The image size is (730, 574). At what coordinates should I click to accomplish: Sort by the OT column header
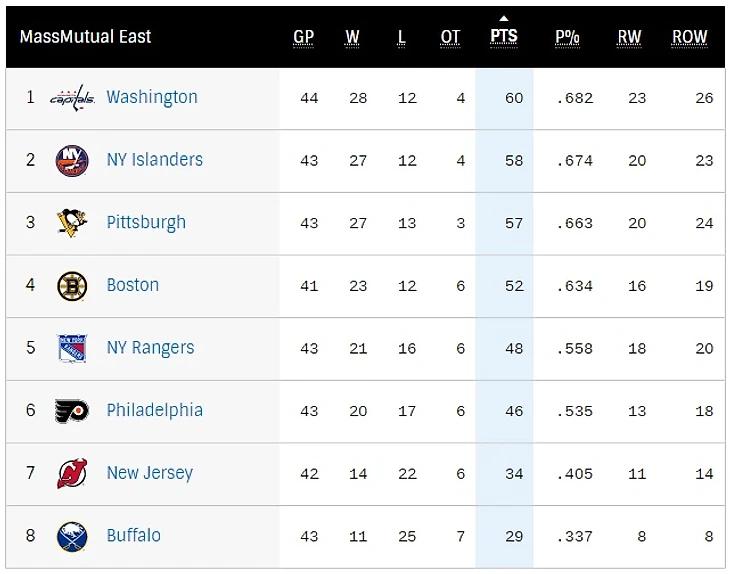(451, 37)
